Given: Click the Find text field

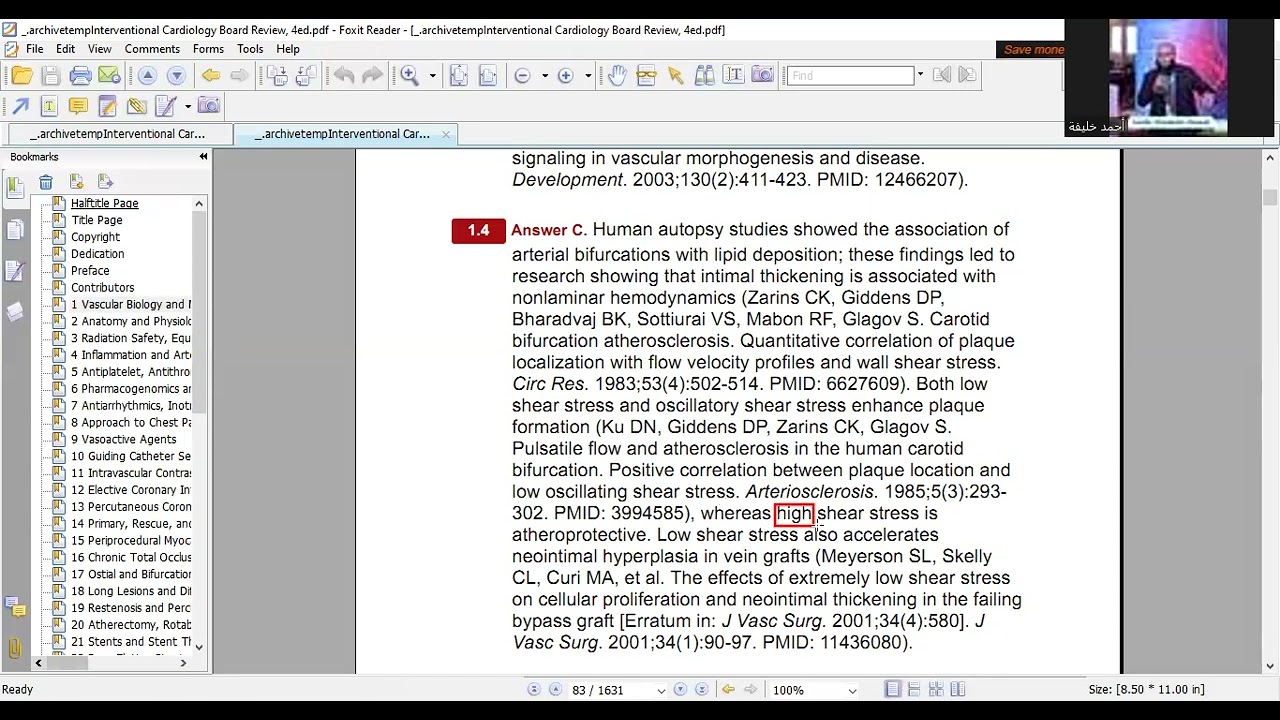Looking at the screenshot, I should pyautogui.click(x=851, y=76).
